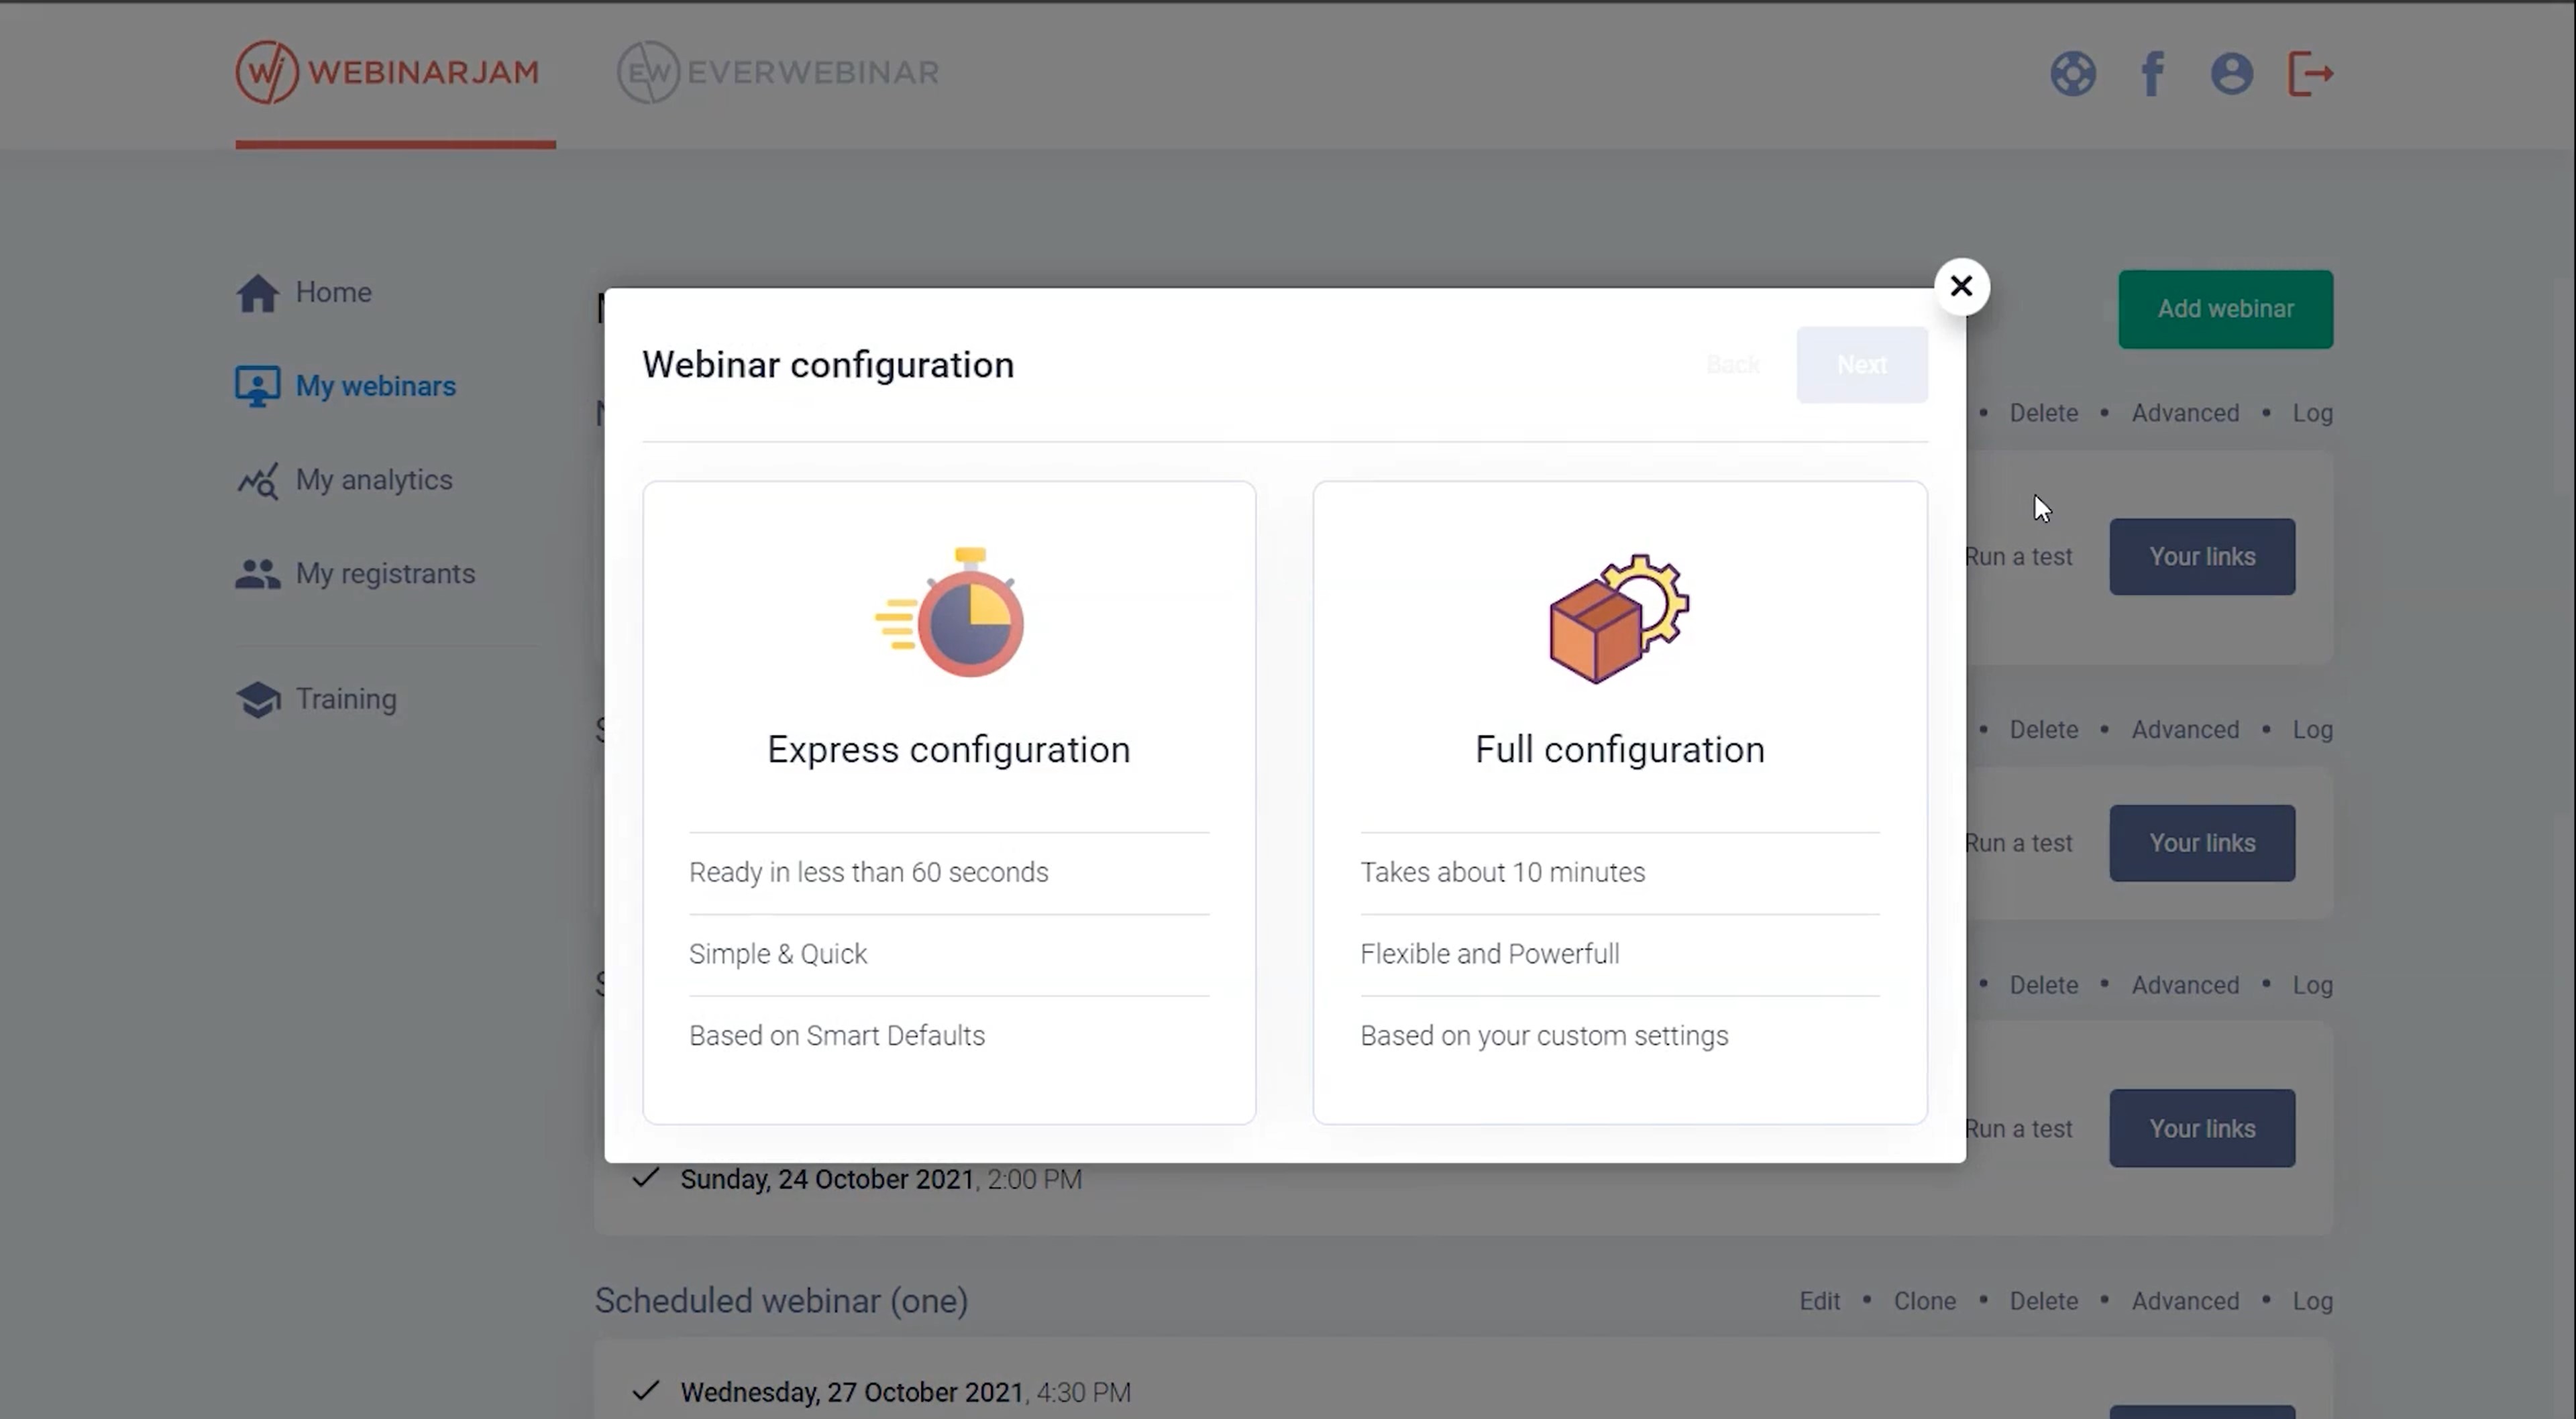Navigate to My registrants section

click(x=384, y=571)
